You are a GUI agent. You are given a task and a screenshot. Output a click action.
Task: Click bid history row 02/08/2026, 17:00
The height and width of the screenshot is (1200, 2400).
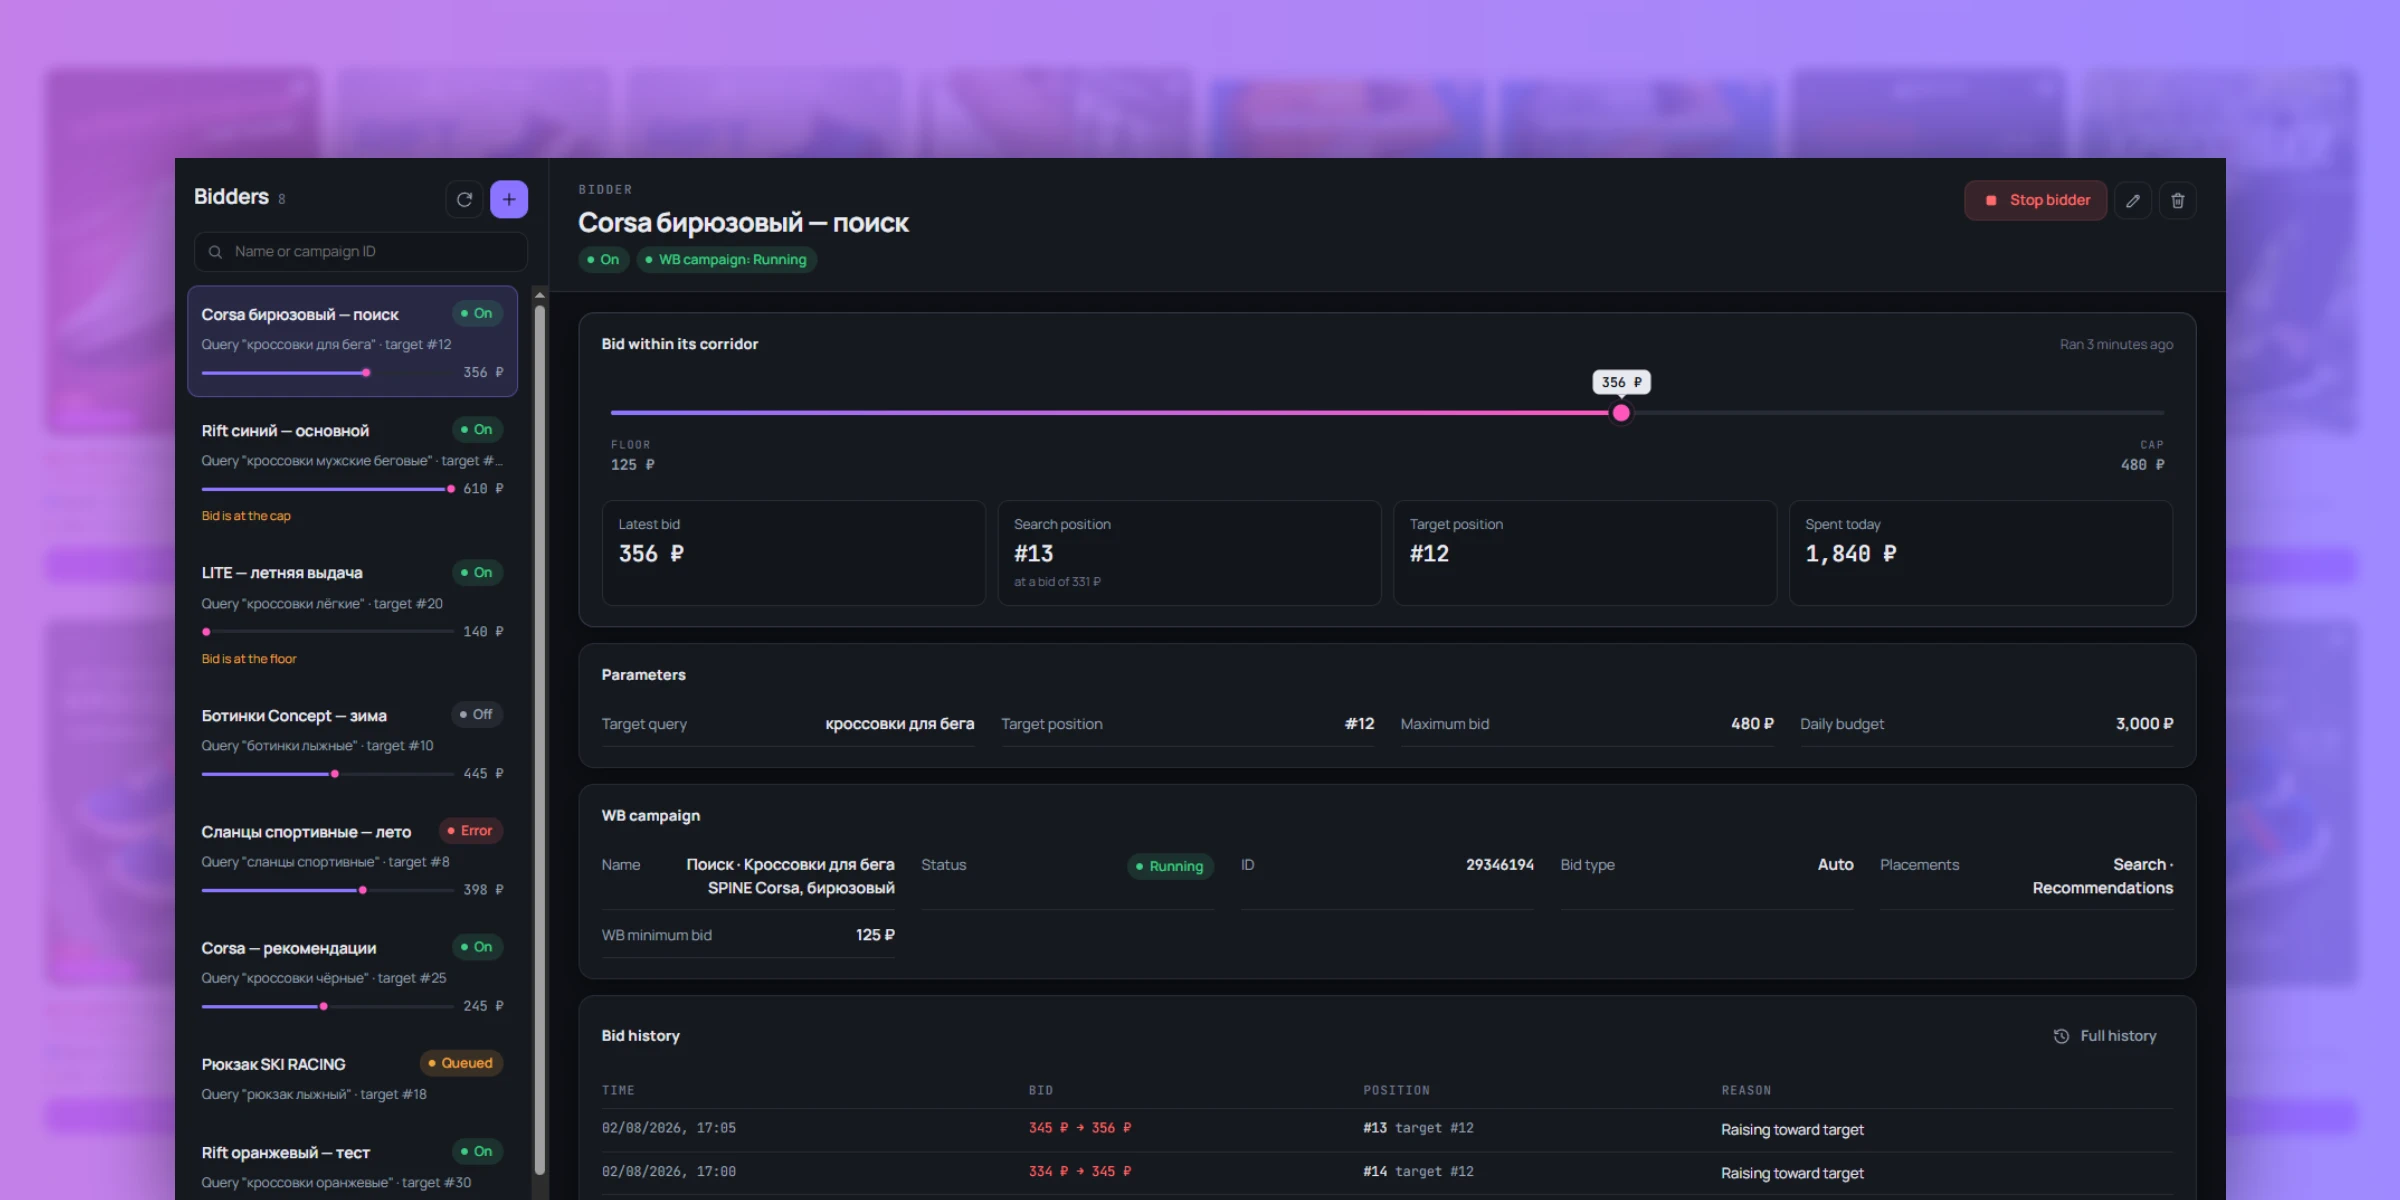[1386, 1172]
